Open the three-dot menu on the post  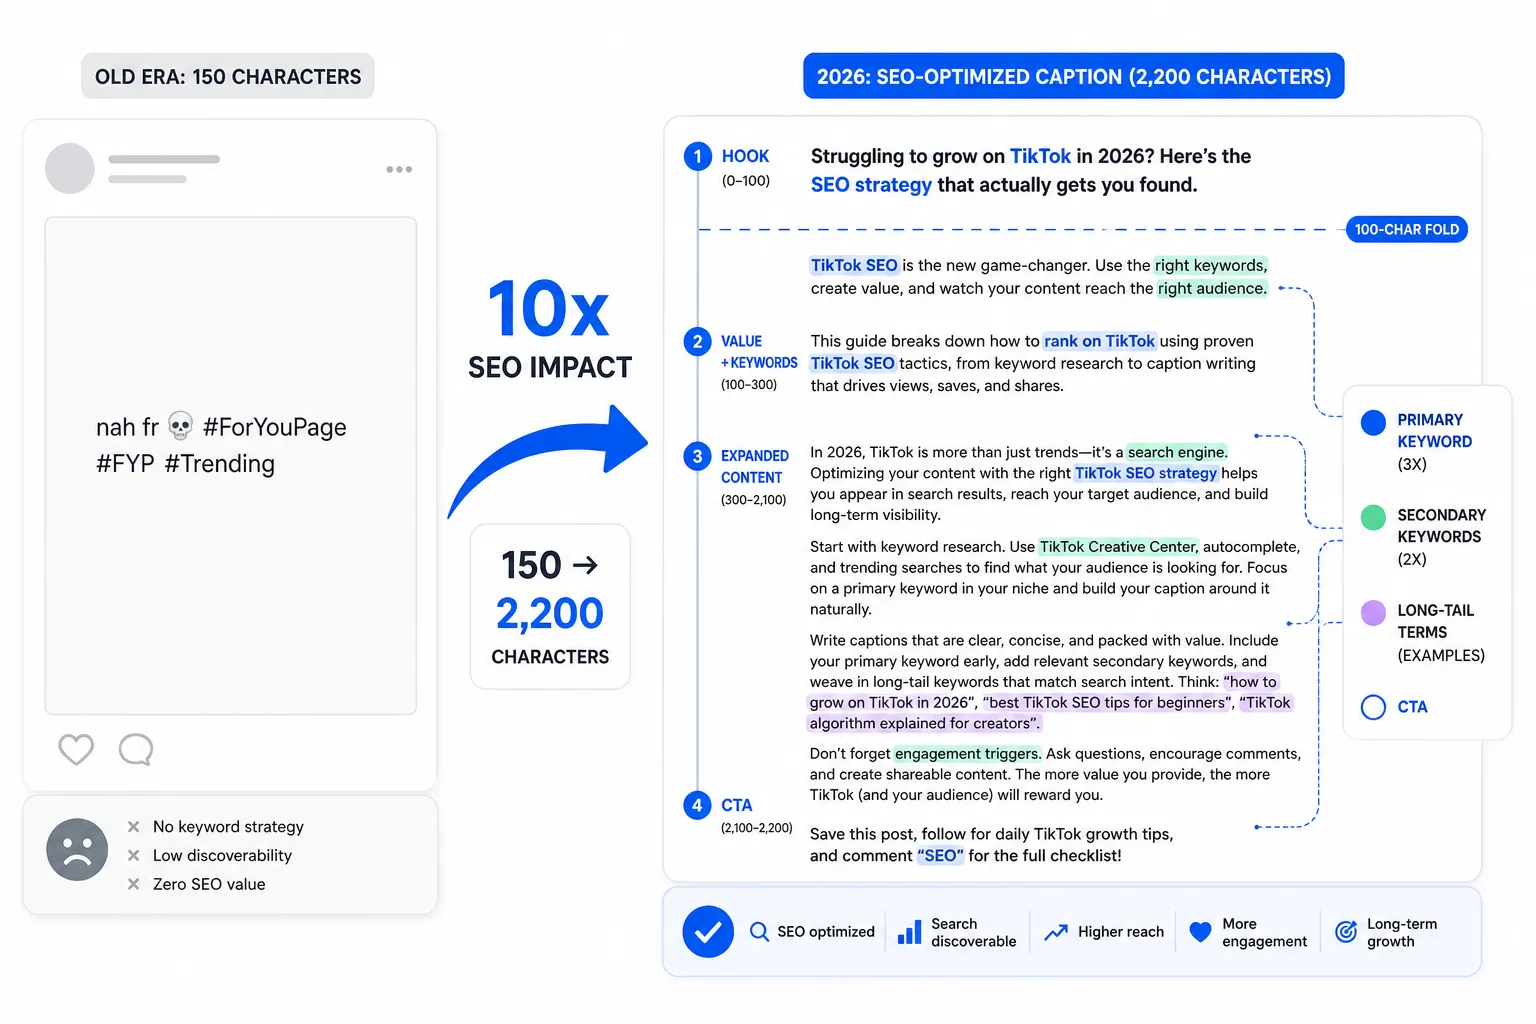399,169
